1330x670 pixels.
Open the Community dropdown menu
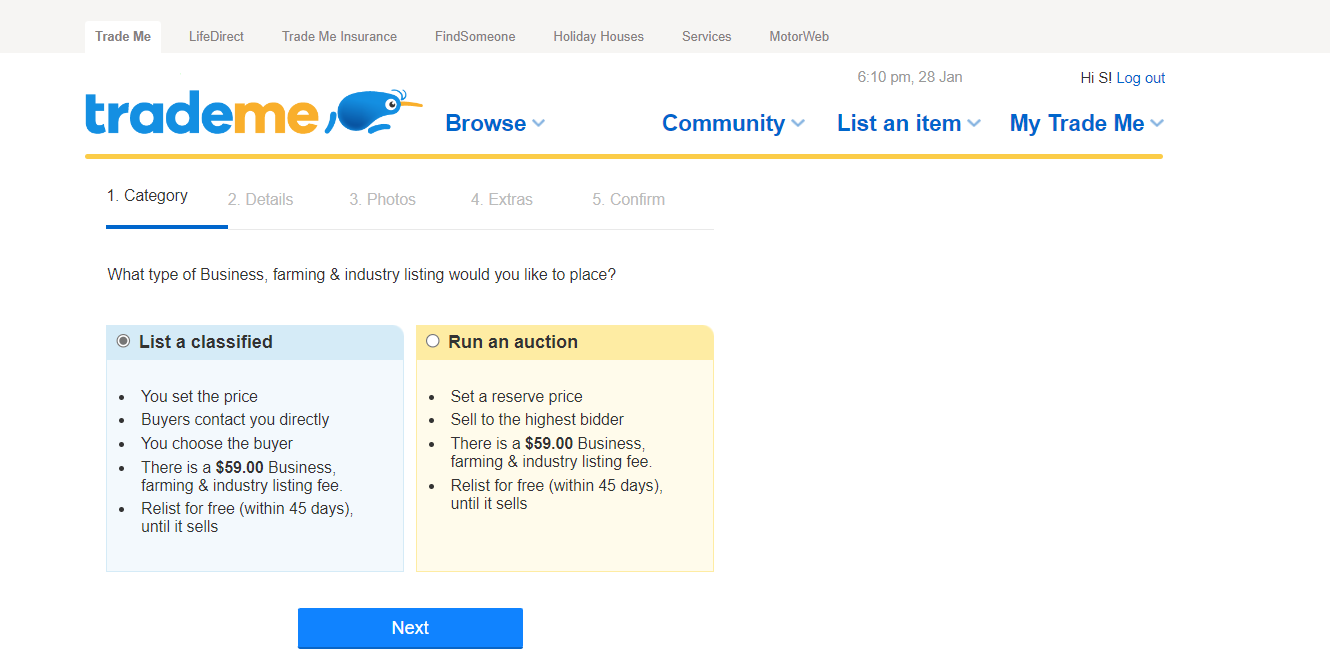coord(733,123)
